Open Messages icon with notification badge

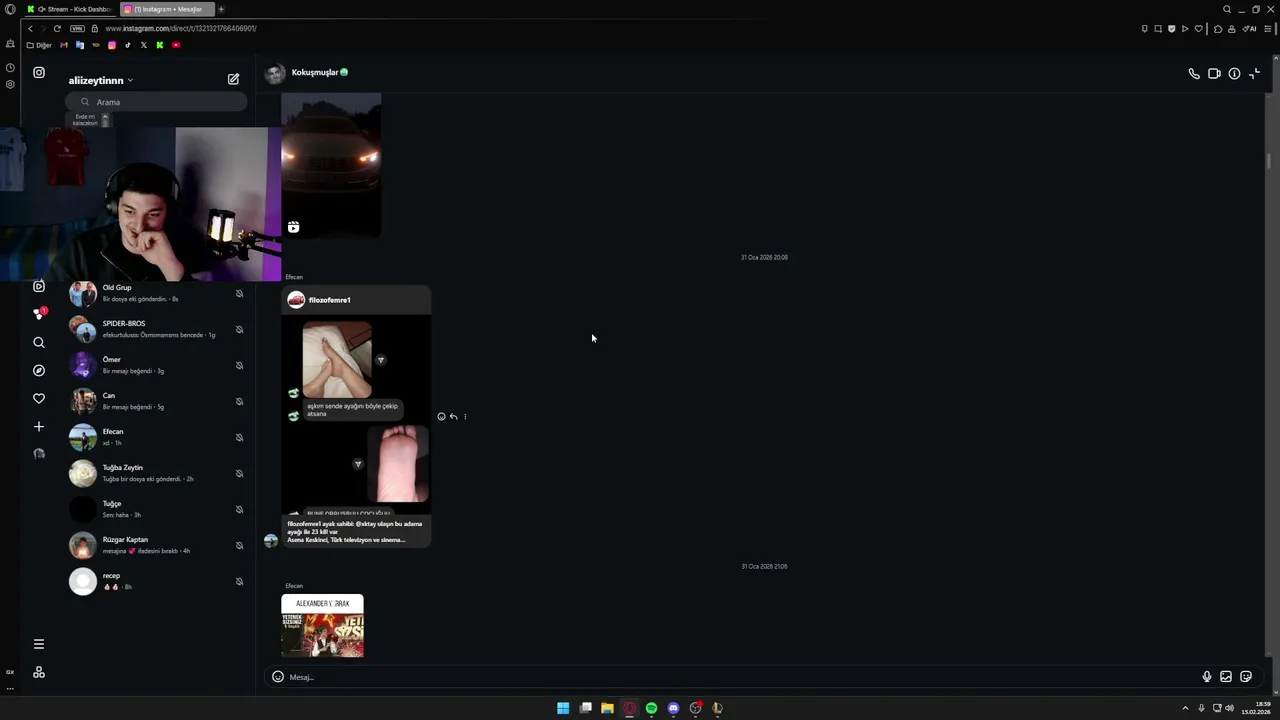(39, 313)
